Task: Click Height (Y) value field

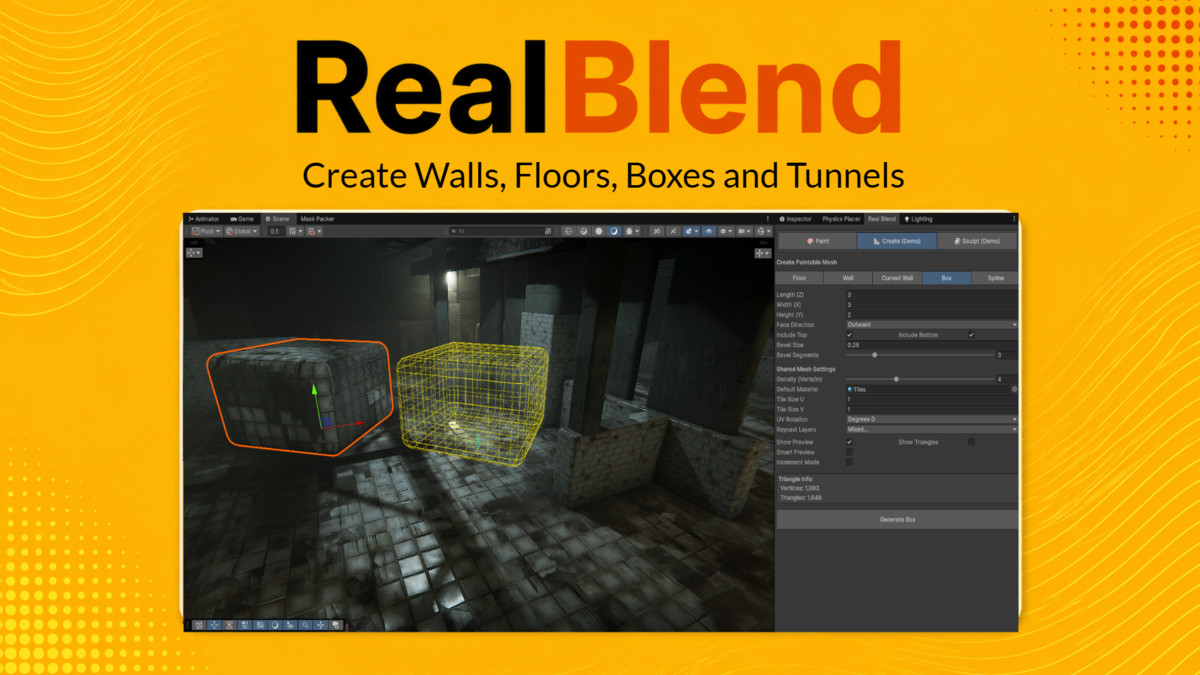Action: click(932, 315)
